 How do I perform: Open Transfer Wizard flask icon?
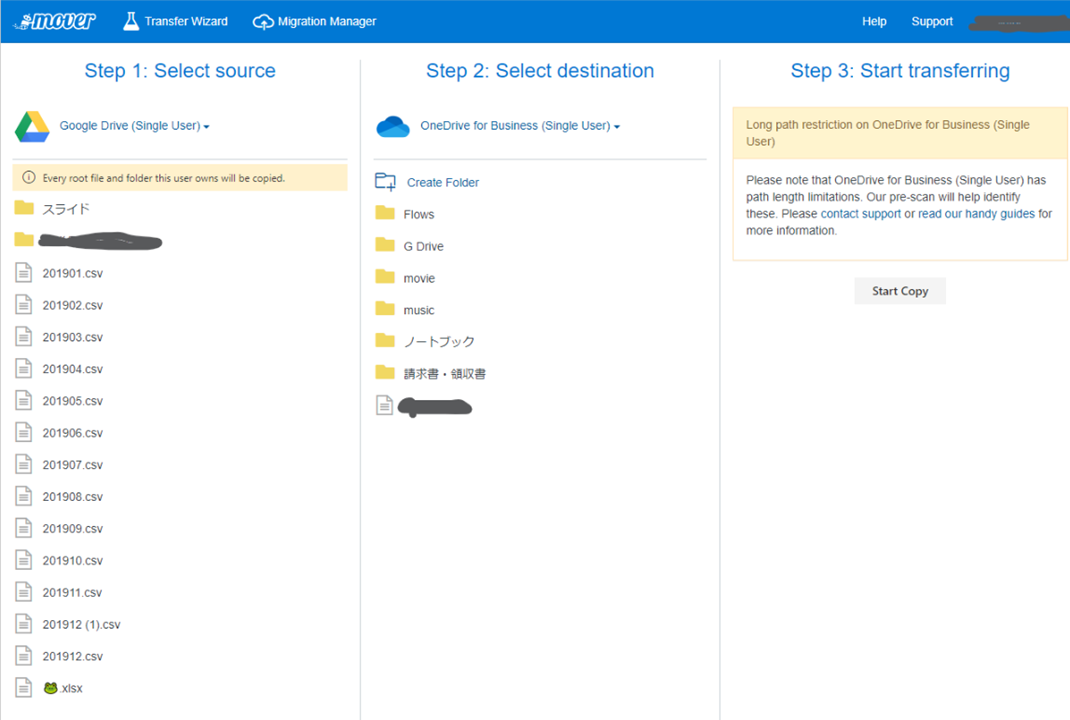click(130, 21)
